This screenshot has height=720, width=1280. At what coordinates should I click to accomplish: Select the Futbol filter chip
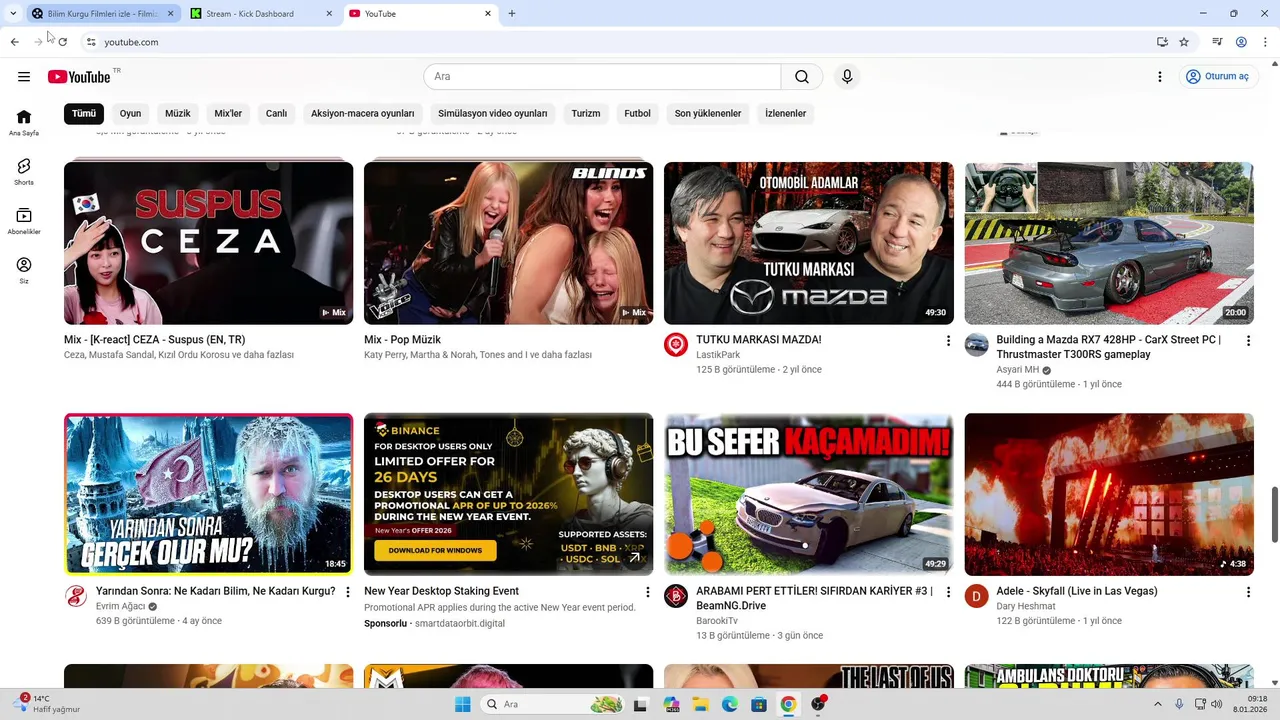pyautogui.click(x=637, y=113)
